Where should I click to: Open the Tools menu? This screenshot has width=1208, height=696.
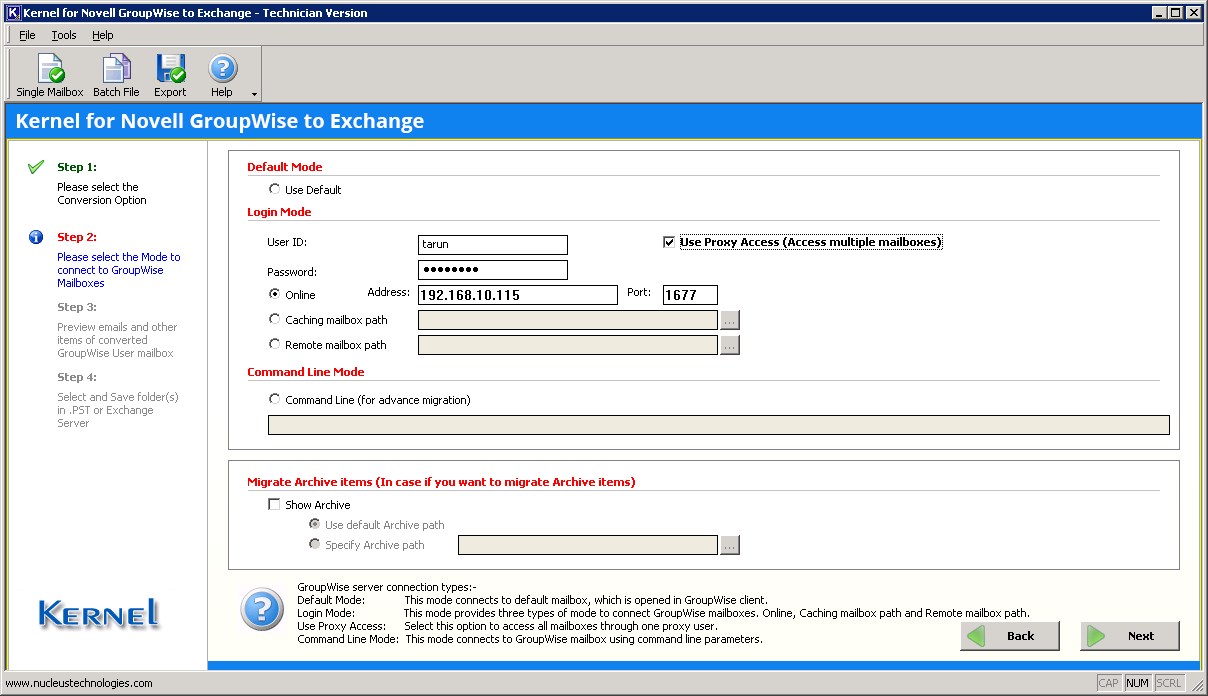[64, 35]
